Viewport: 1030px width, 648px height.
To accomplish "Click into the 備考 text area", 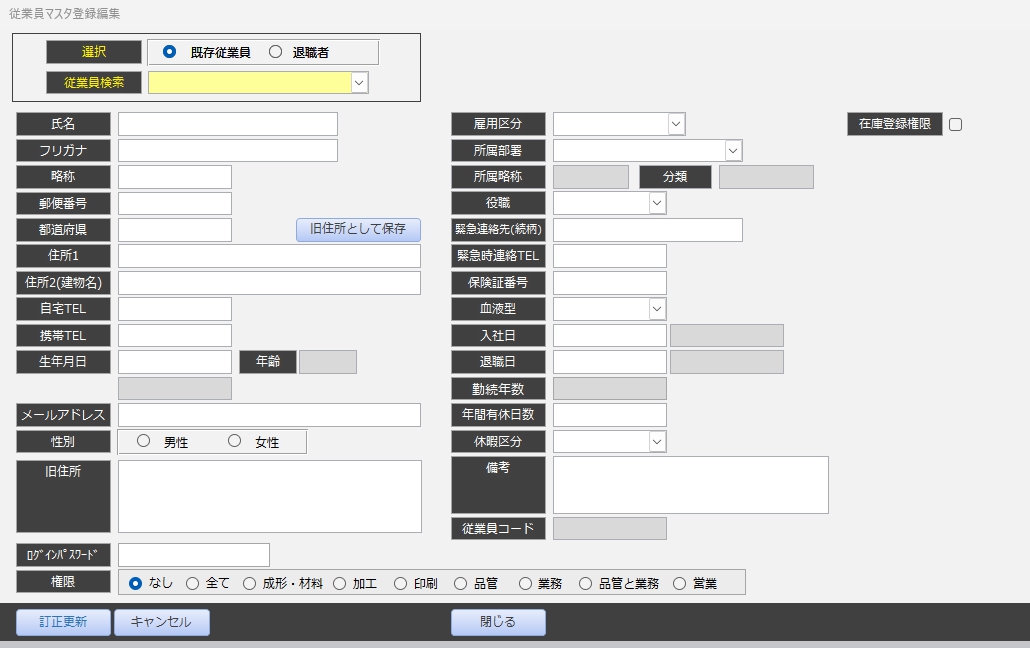I will (690, 485).
